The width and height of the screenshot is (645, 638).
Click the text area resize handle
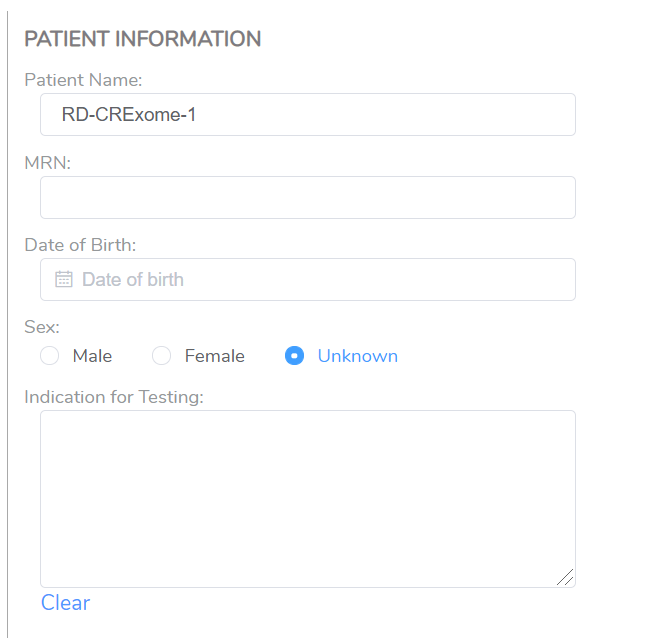tap(565, 577)
